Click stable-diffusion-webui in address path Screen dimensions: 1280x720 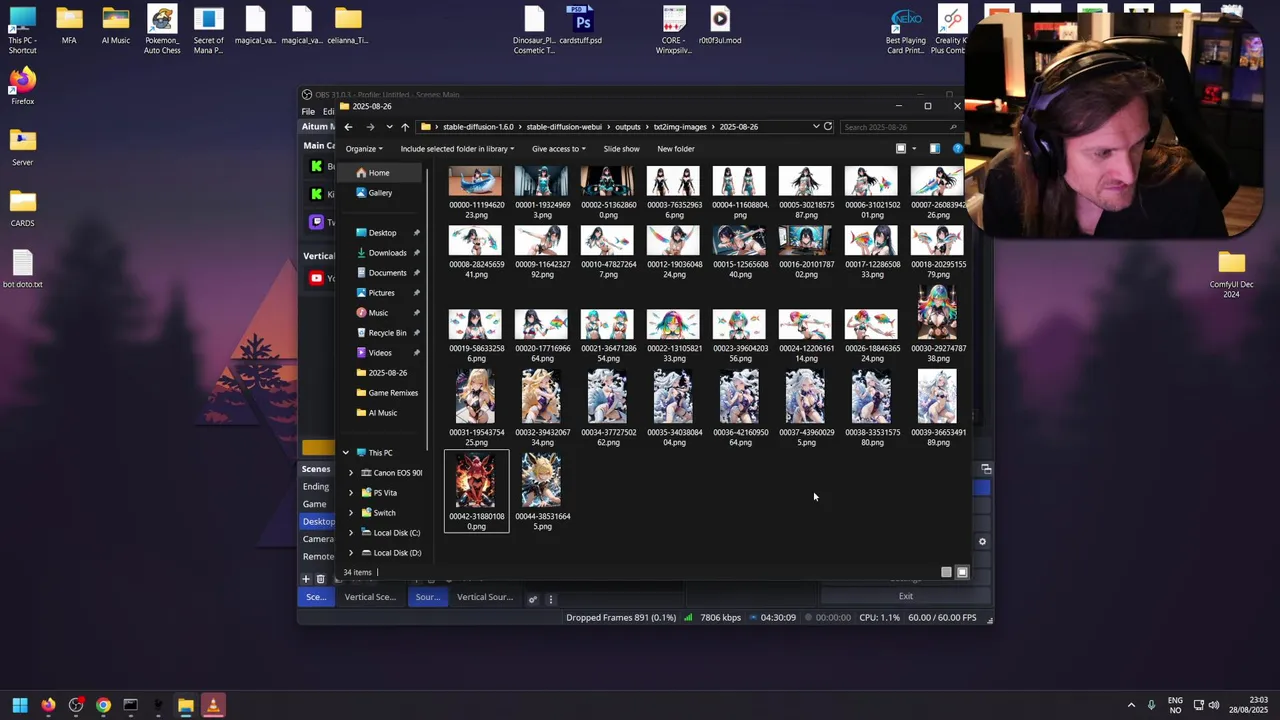click(x=564, y=127)
